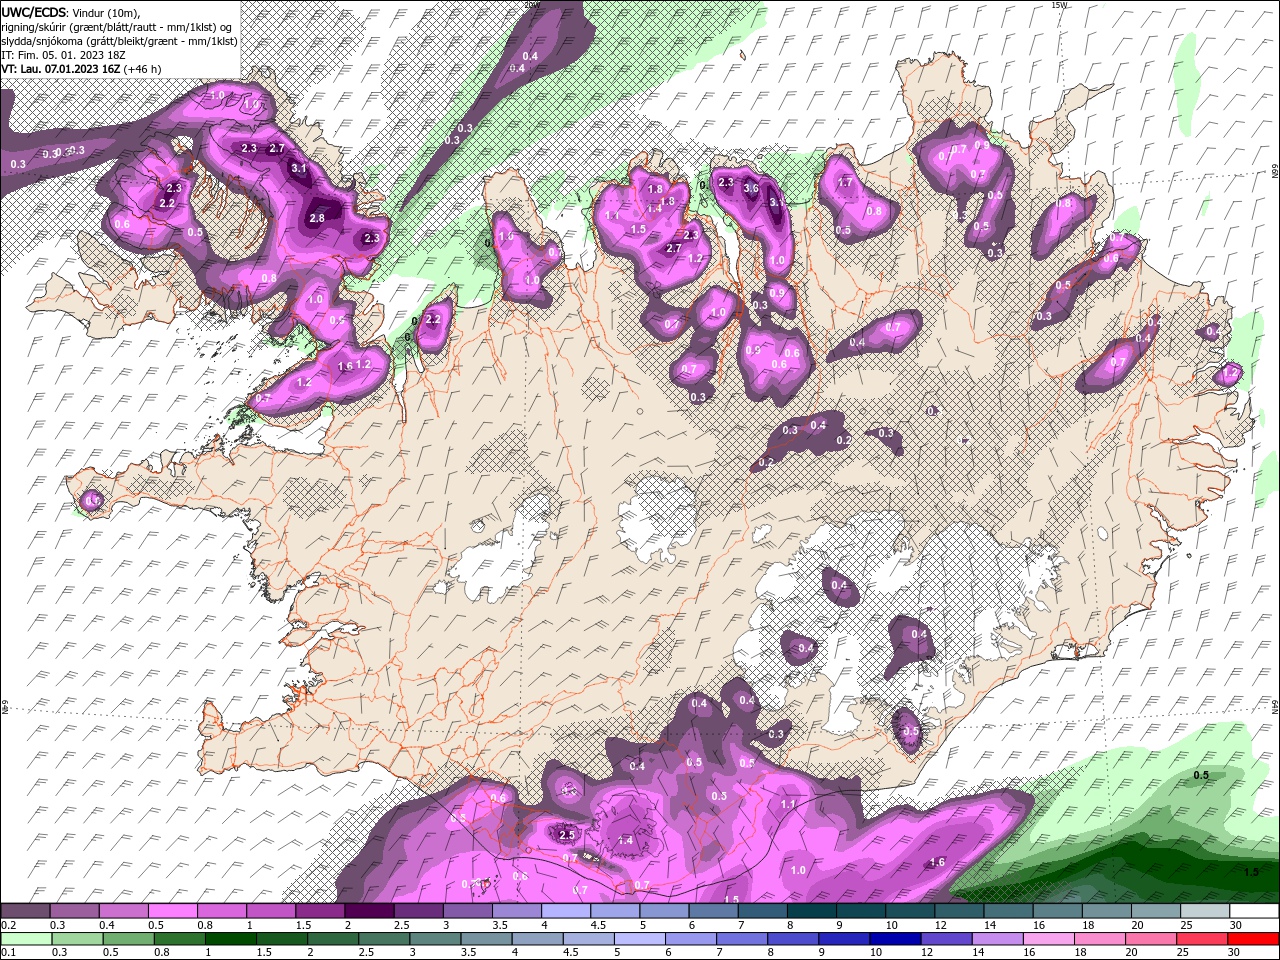Pick the 12 indigo rain legend swatch
1280x960 pixels.
[x=946, y=938]
